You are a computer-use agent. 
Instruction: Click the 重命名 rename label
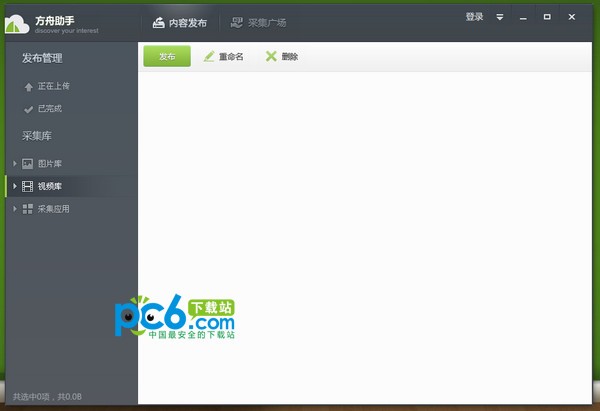(x=231, y=57)
